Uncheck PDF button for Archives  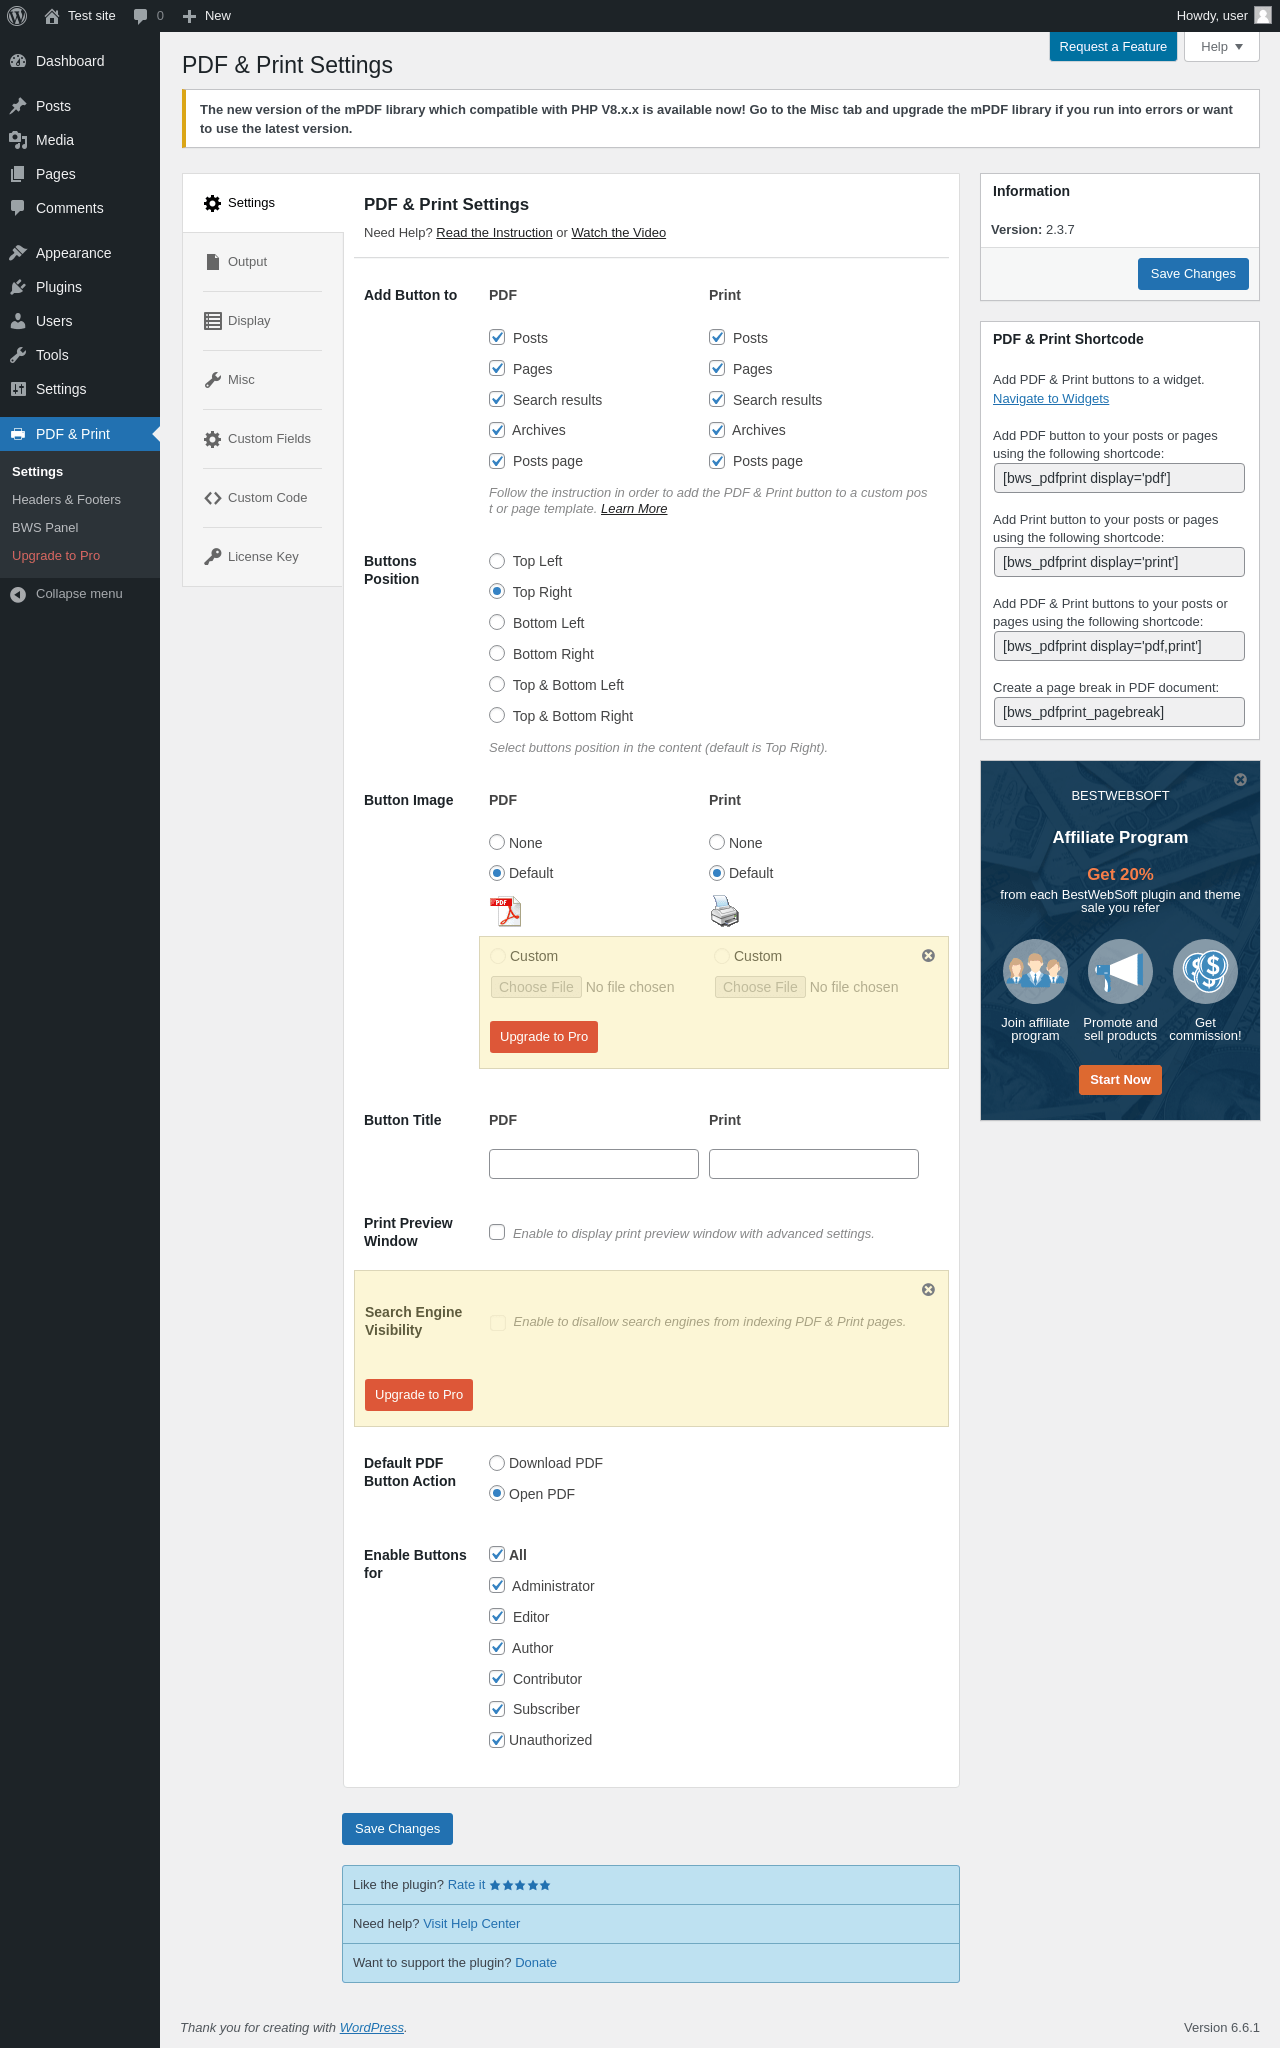[x=497, y=430]
